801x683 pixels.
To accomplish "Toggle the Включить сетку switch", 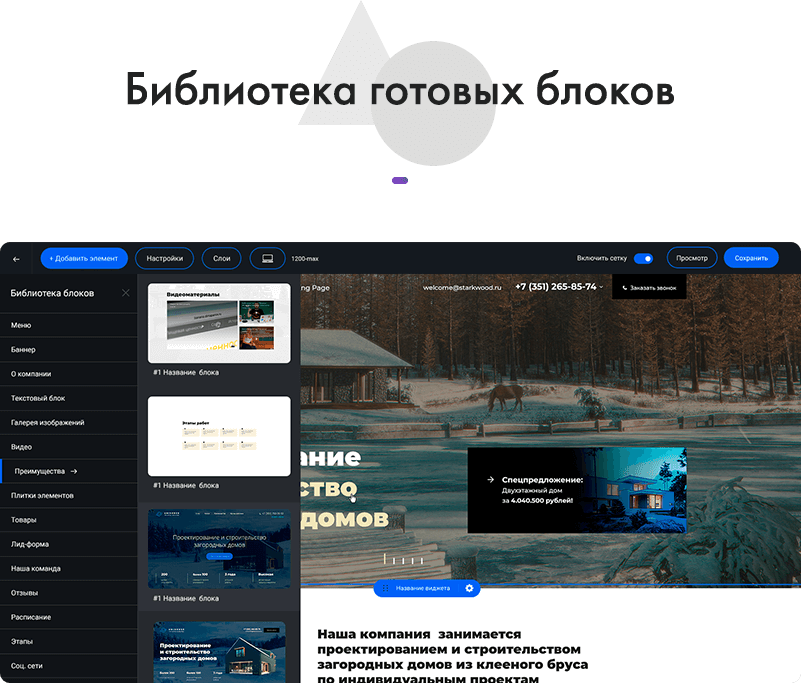I will click(643, 258).
